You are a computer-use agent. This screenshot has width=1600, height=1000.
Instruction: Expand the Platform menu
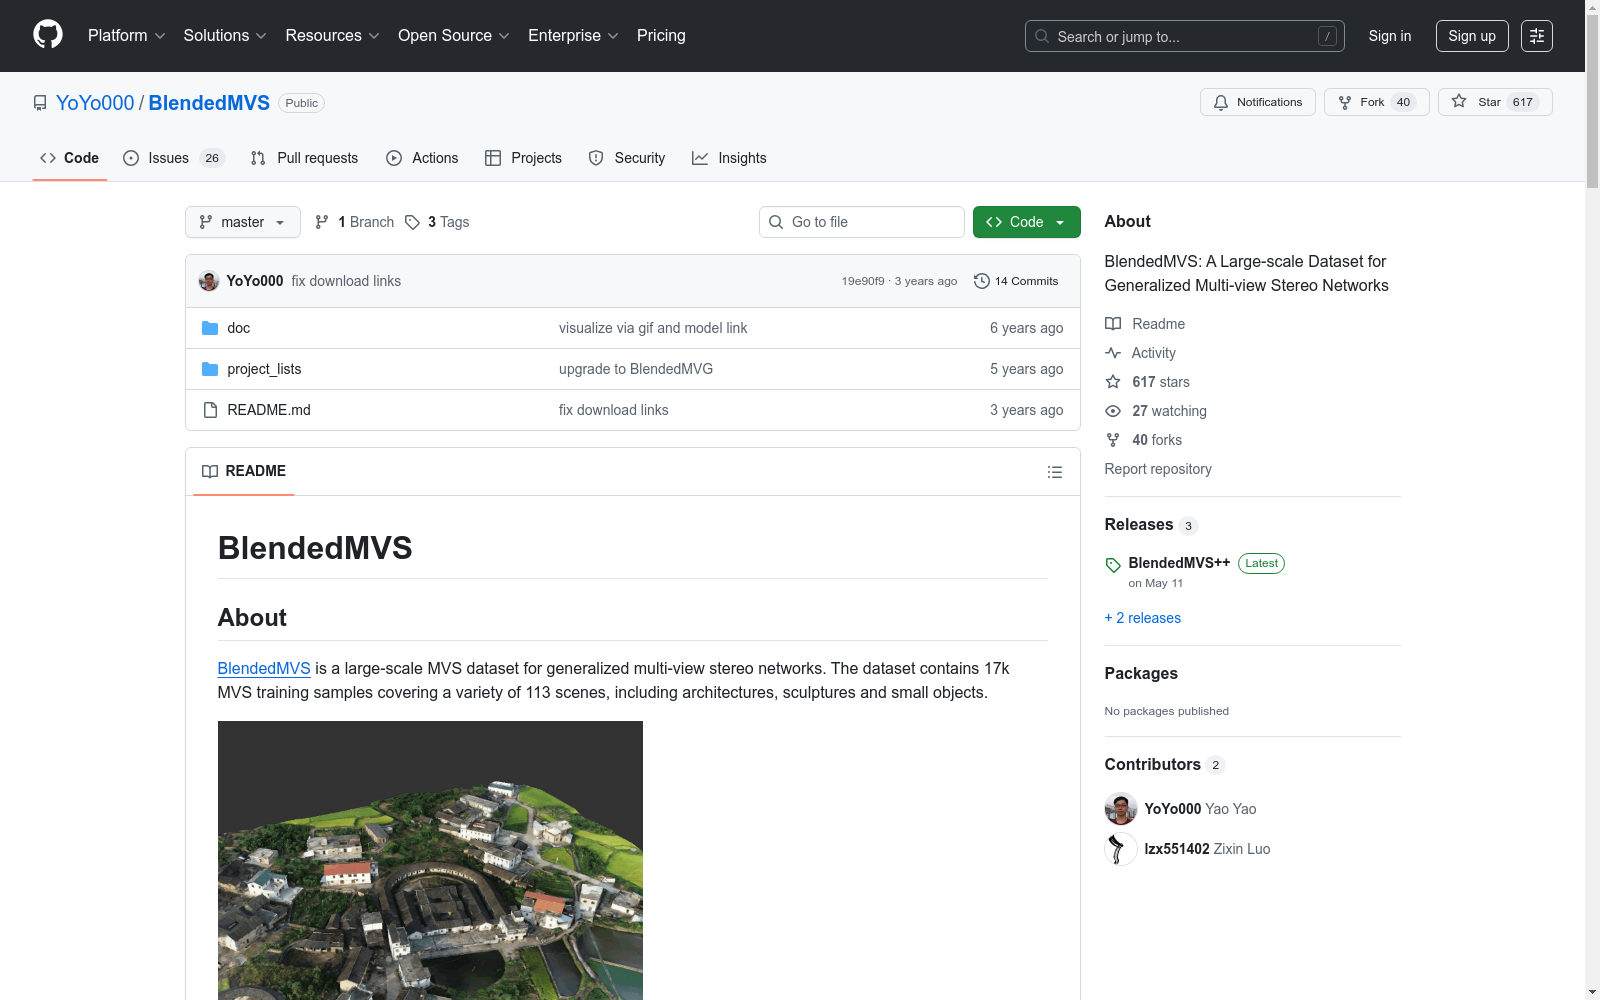127,36
